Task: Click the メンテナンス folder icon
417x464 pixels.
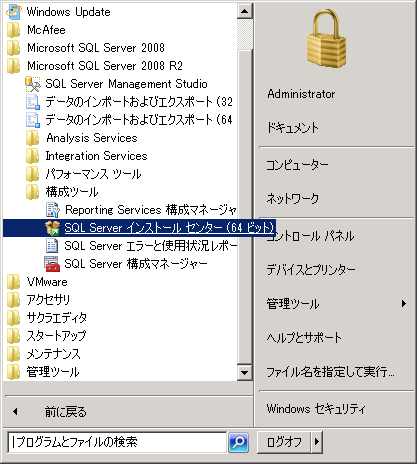Action: click(x=14, y=354)
